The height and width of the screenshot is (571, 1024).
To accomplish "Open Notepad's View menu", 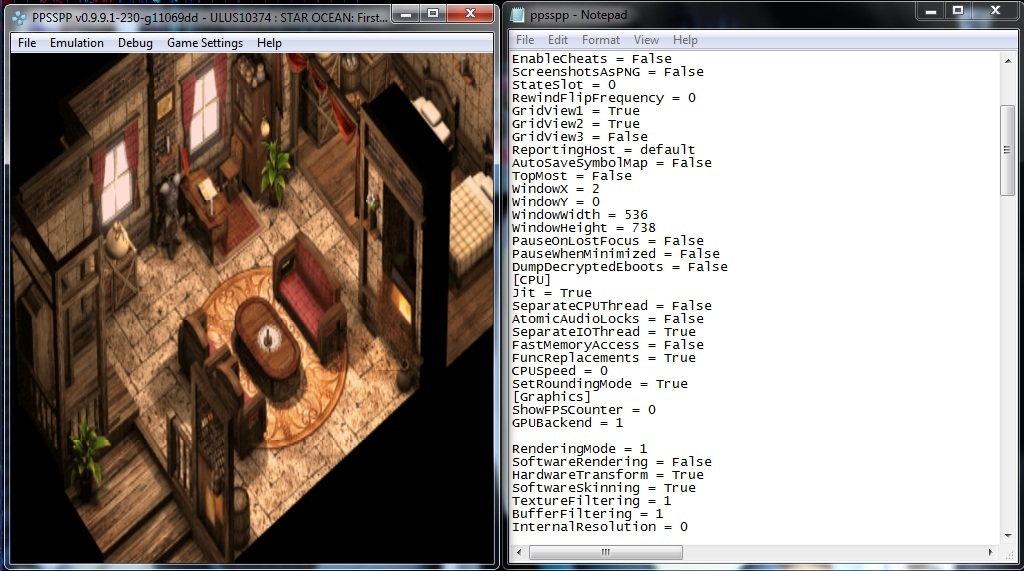I will 646,40.
